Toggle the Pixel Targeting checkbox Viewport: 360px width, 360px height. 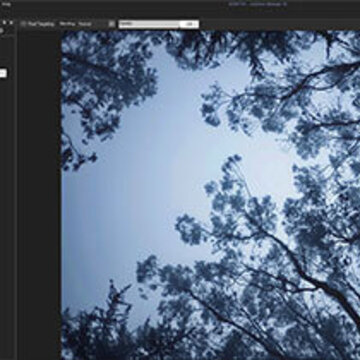(24, 24)
